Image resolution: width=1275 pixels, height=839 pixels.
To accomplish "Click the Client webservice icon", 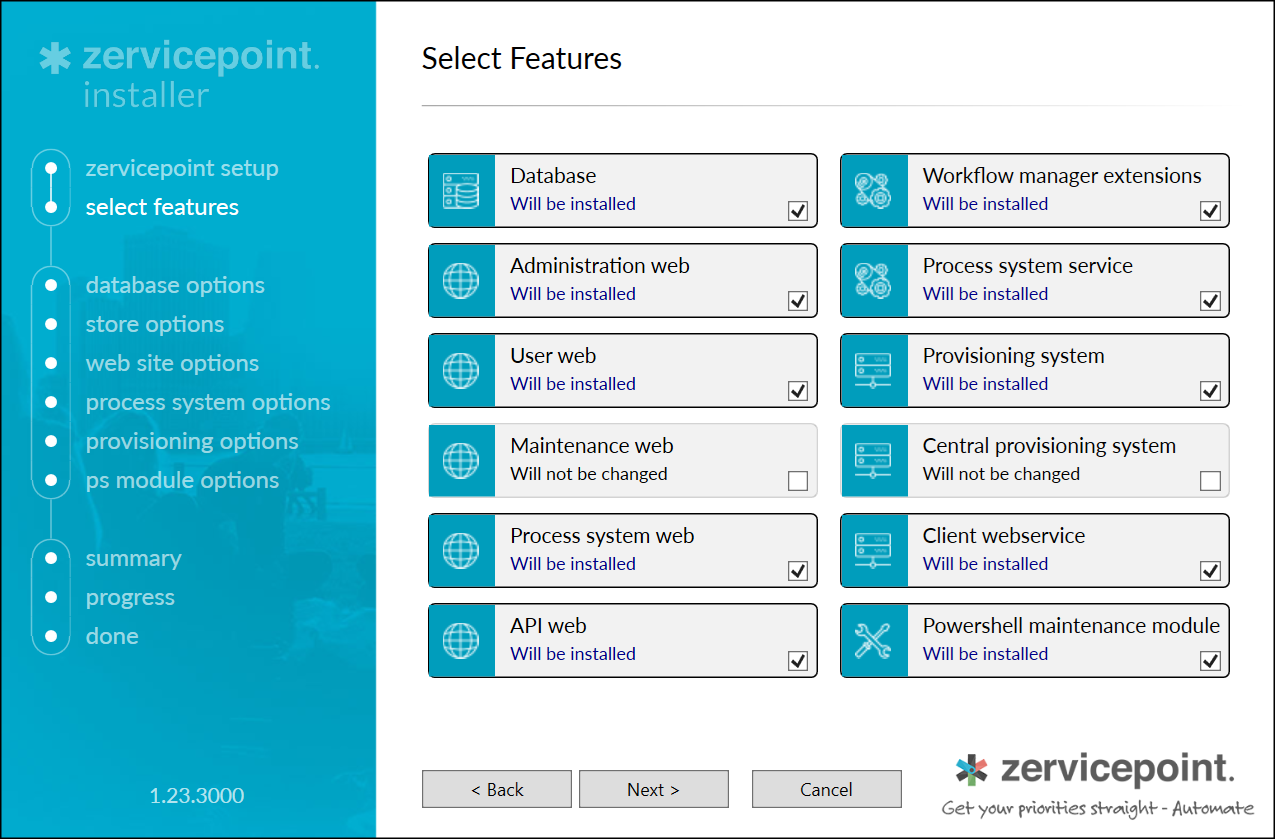I will (874, 550).
